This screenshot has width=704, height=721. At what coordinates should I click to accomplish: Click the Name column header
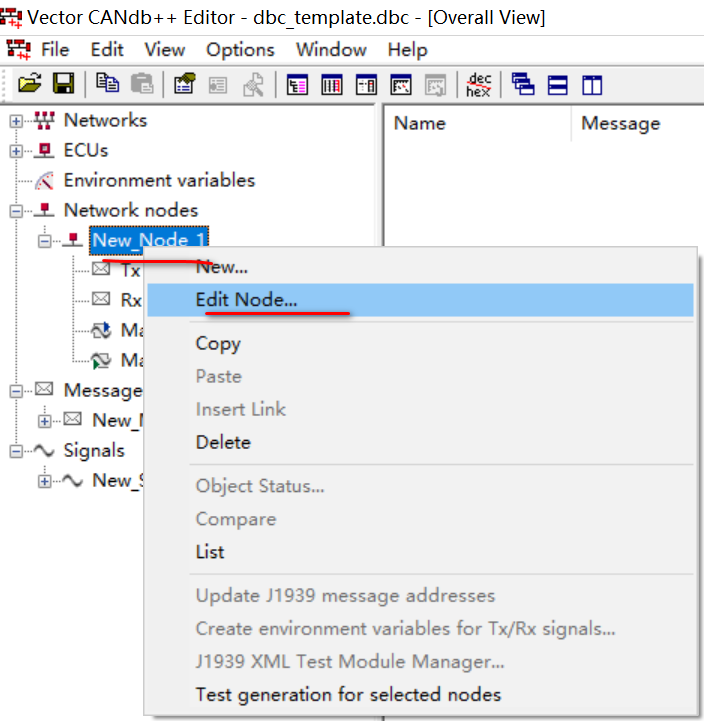click(x=477, y=123)
